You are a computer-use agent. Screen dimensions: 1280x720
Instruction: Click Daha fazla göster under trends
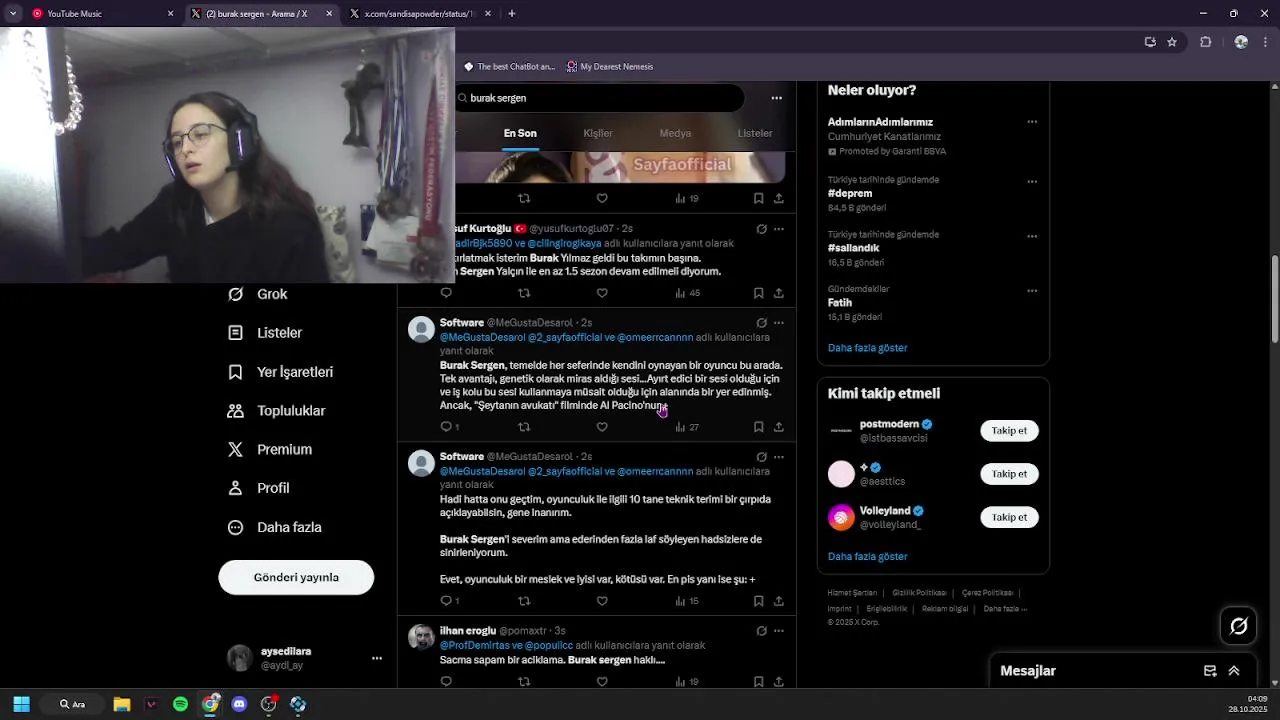tap(867, 348)
